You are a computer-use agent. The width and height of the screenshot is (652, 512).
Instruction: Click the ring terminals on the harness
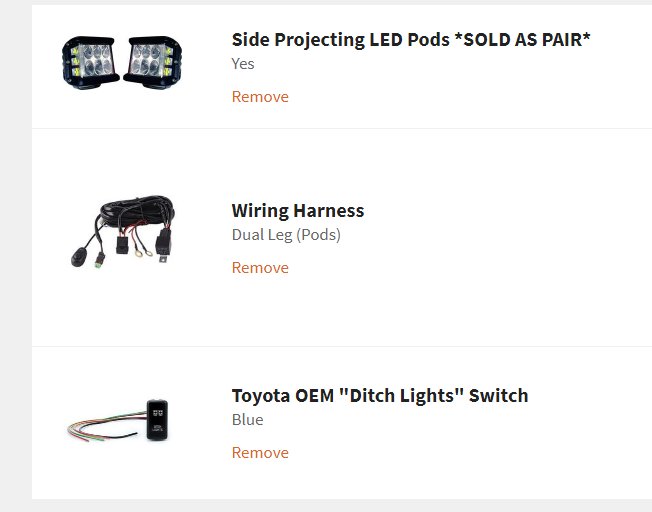(x=143, y=252)
